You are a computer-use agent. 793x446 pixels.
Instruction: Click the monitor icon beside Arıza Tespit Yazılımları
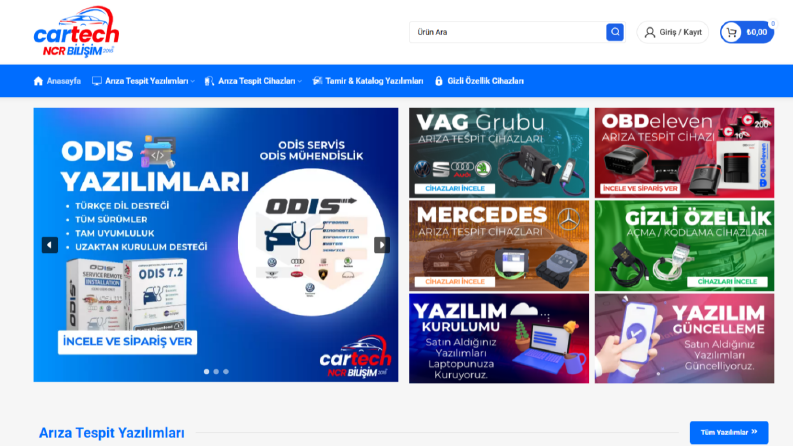pyautogui.click(x=97, y=81)
